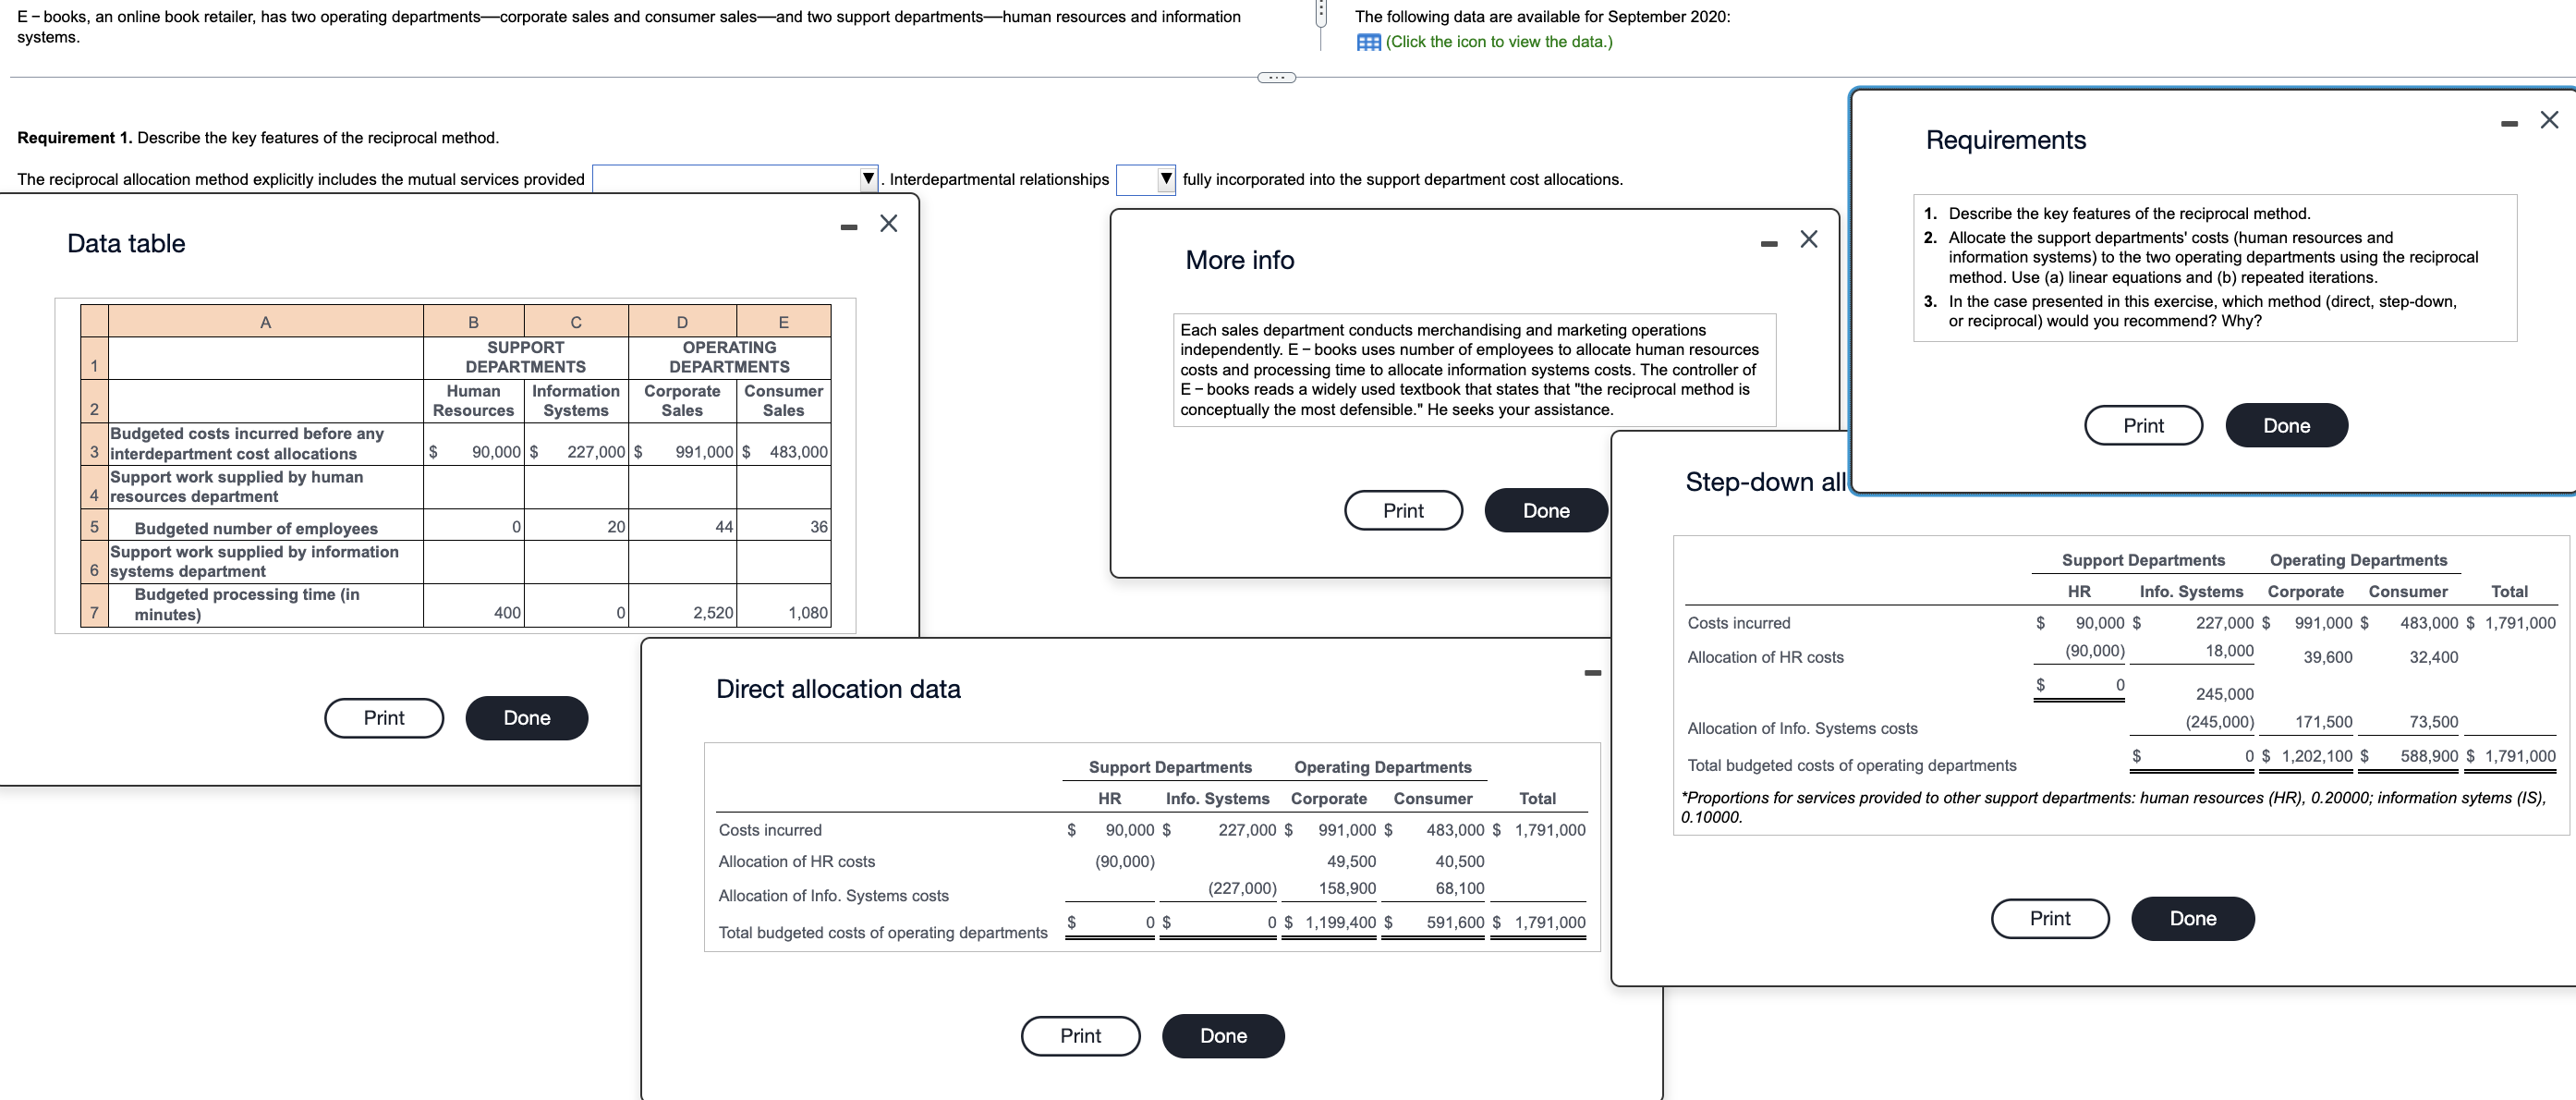Click Done in the Requirements window

coord(2287,425)
